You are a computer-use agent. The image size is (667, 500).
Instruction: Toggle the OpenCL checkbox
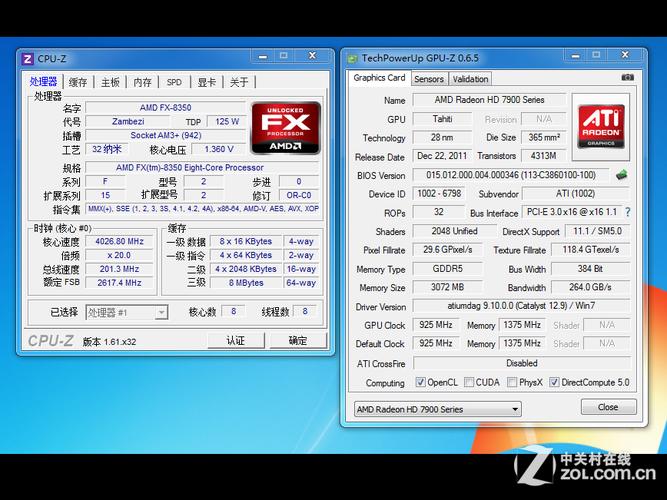(x=420, y=382)
